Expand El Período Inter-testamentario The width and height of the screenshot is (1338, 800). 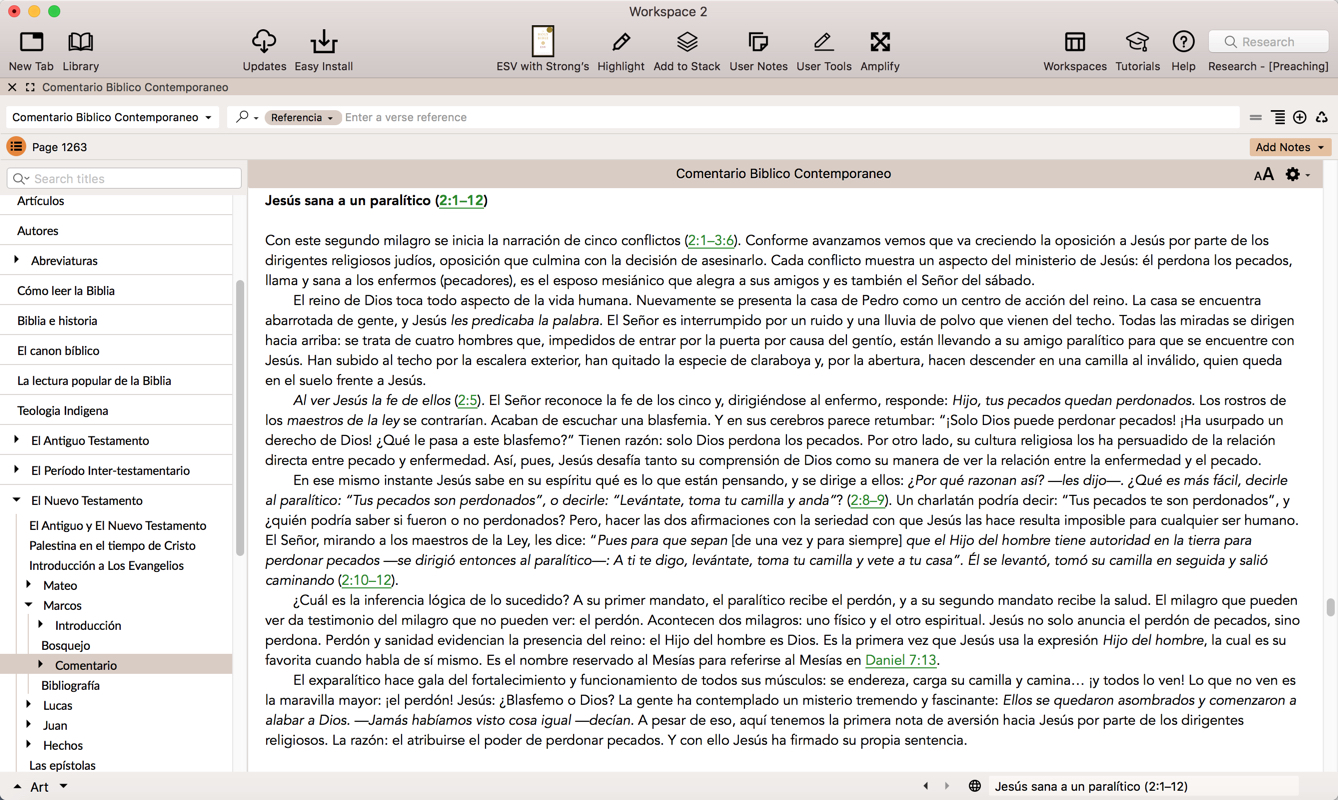coord(17,470)
